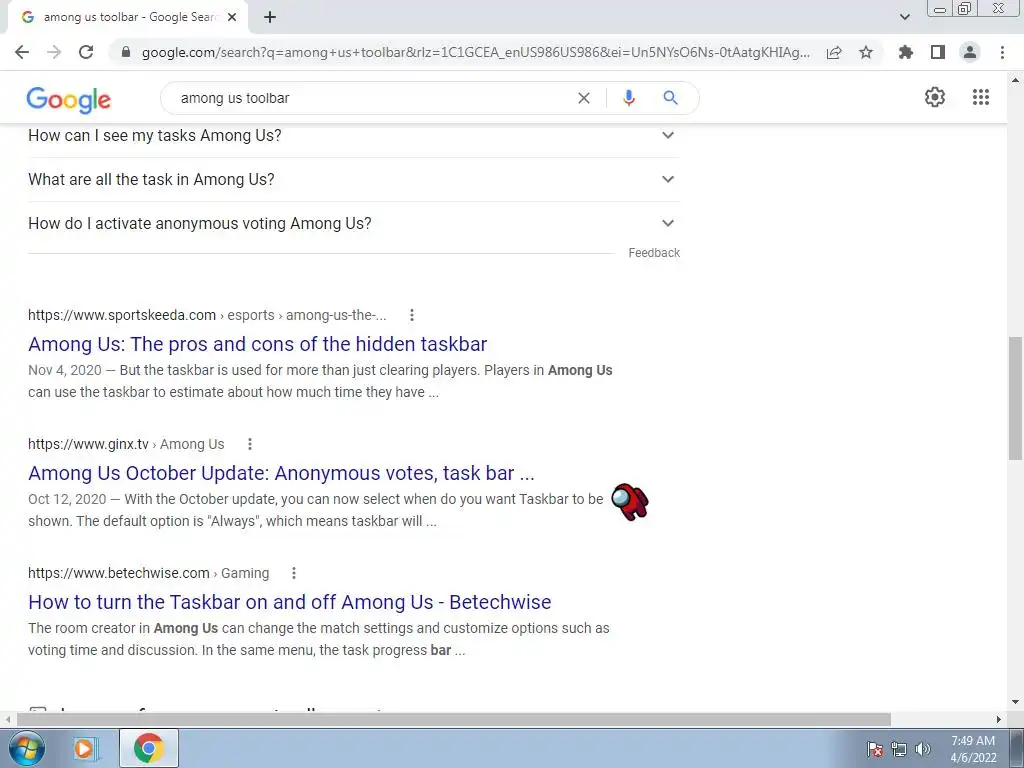Image resolution: width=1024 pixels, height=768 pixels.
Task: Click the 'Nov 4, 2020' snippet date
Action: 65,370
